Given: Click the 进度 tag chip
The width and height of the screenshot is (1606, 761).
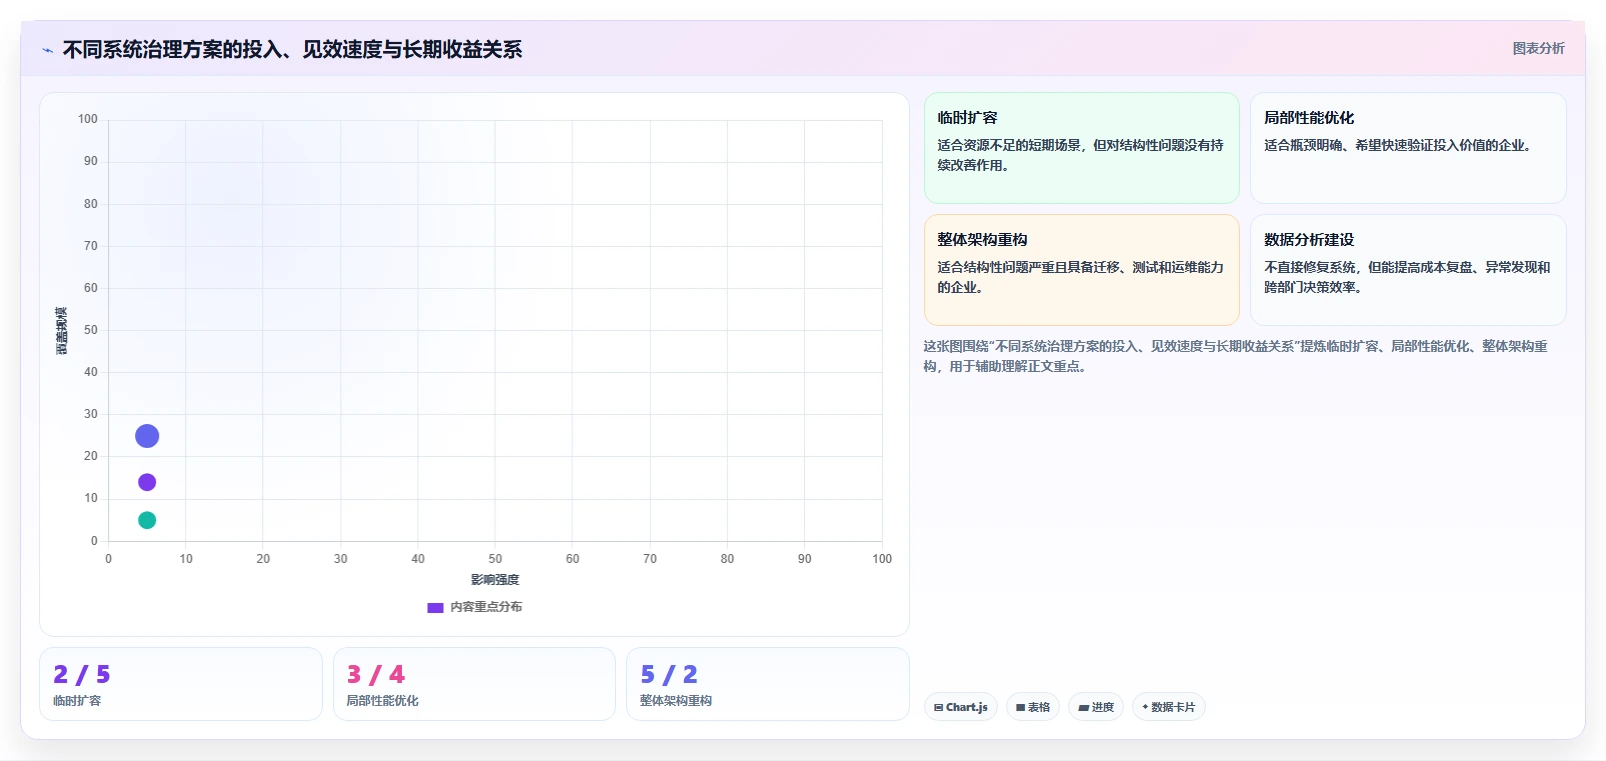Looking at the screenshot, I should click(x=1096, y=707).
